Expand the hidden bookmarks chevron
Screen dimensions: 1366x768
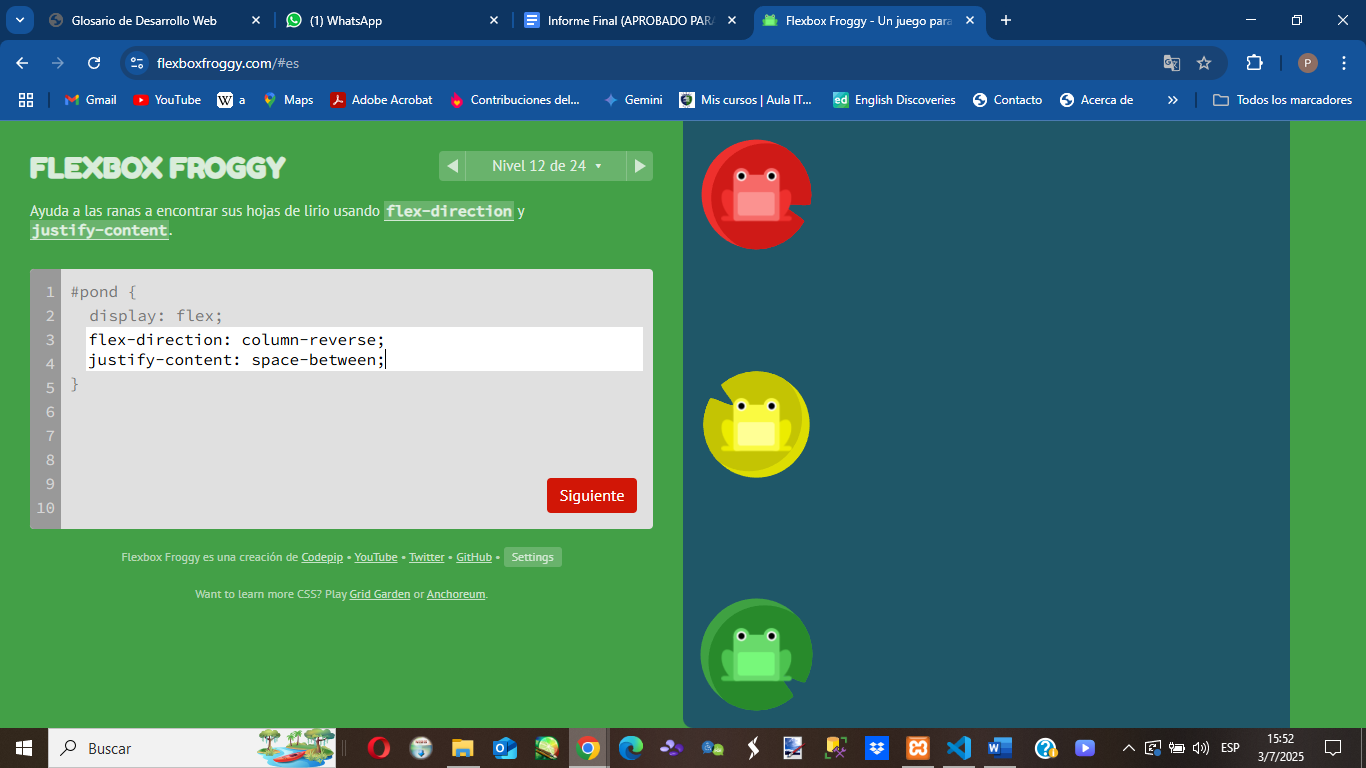point(1173,100)
